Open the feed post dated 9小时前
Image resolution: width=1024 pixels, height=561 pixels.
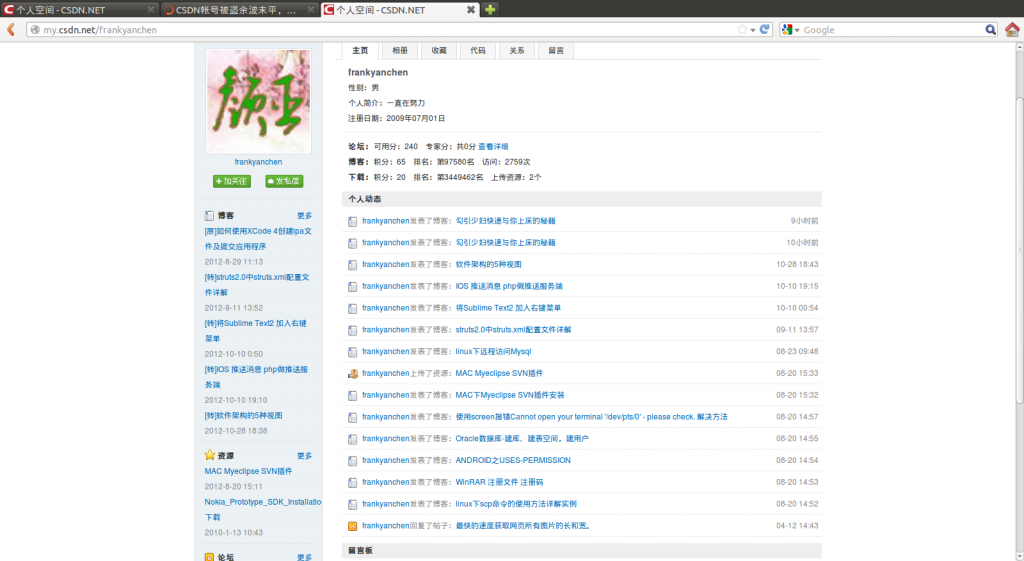[x=505, y=221]
